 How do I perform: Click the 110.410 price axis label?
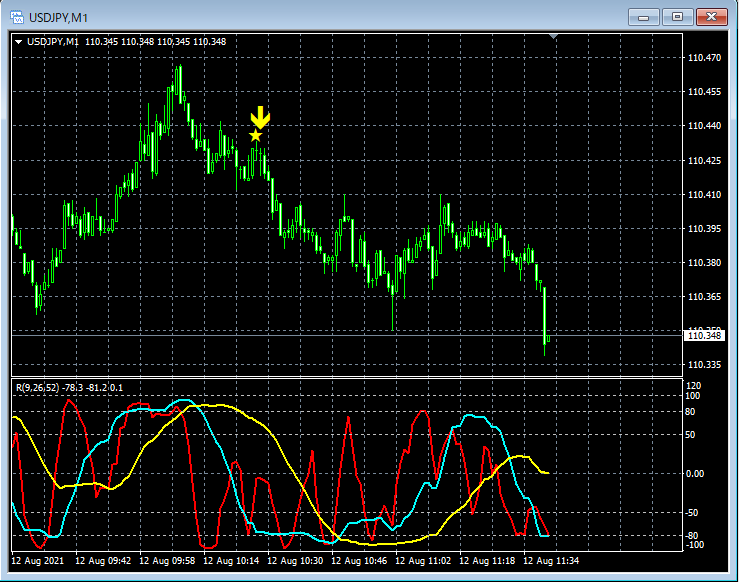click(705, 194)
